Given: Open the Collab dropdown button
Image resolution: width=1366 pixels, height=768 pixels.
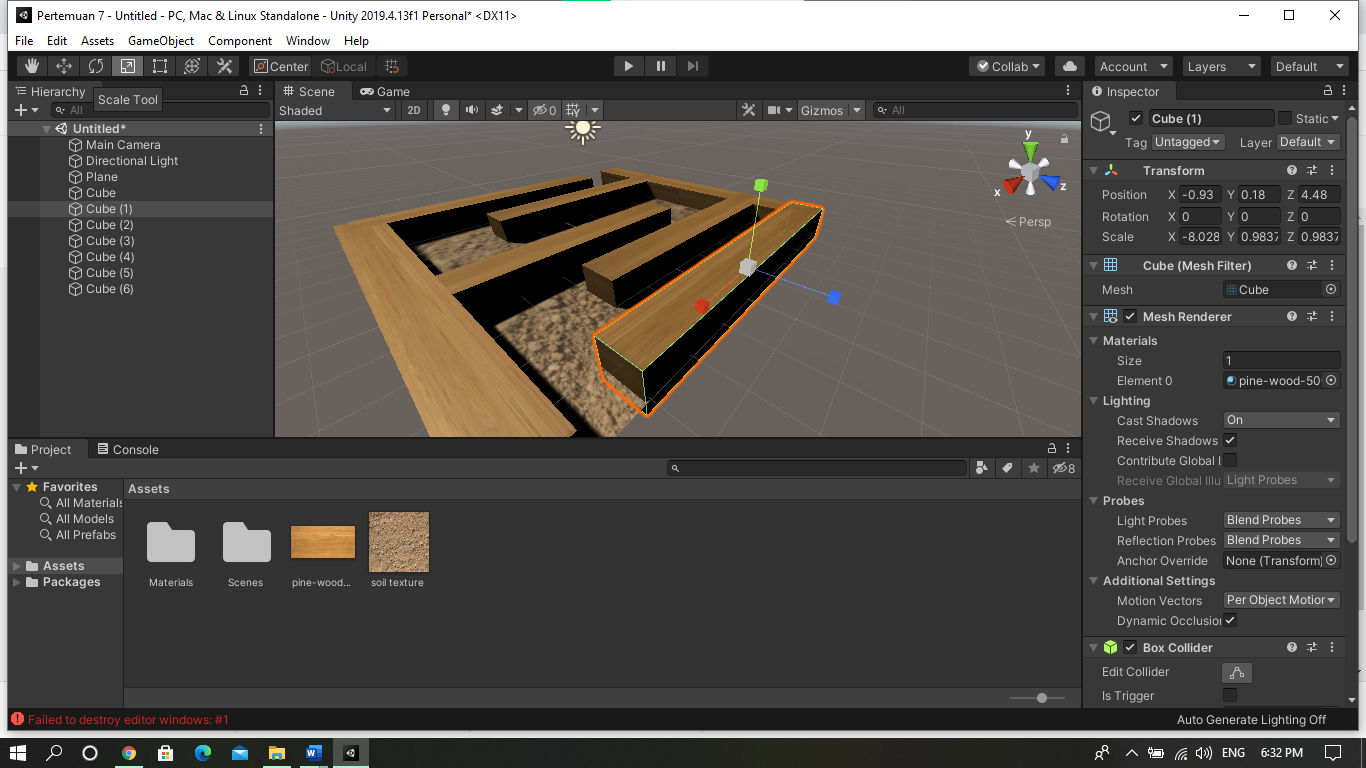Looking at the screenshot, I should 1006,66.
